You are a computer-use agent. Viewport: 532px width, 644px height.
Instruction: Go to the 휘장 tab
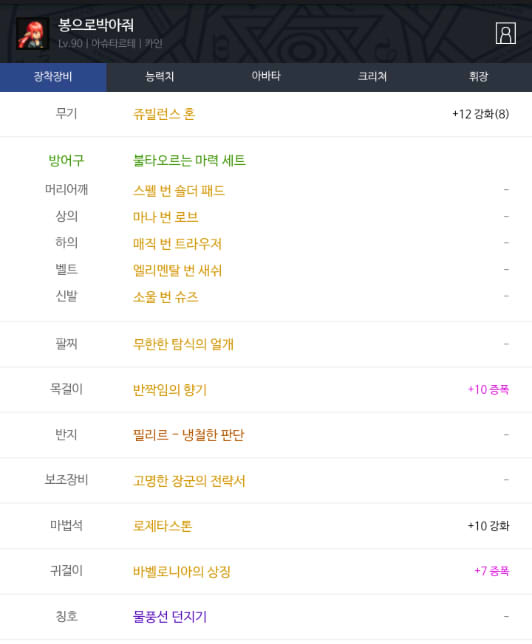click(x=479, y=77)
